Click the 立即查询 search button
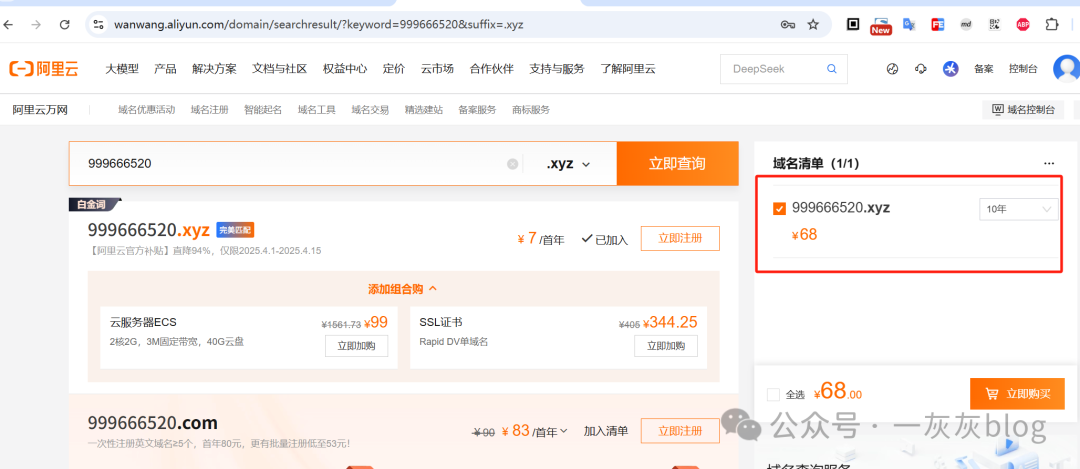 [677, 164]
